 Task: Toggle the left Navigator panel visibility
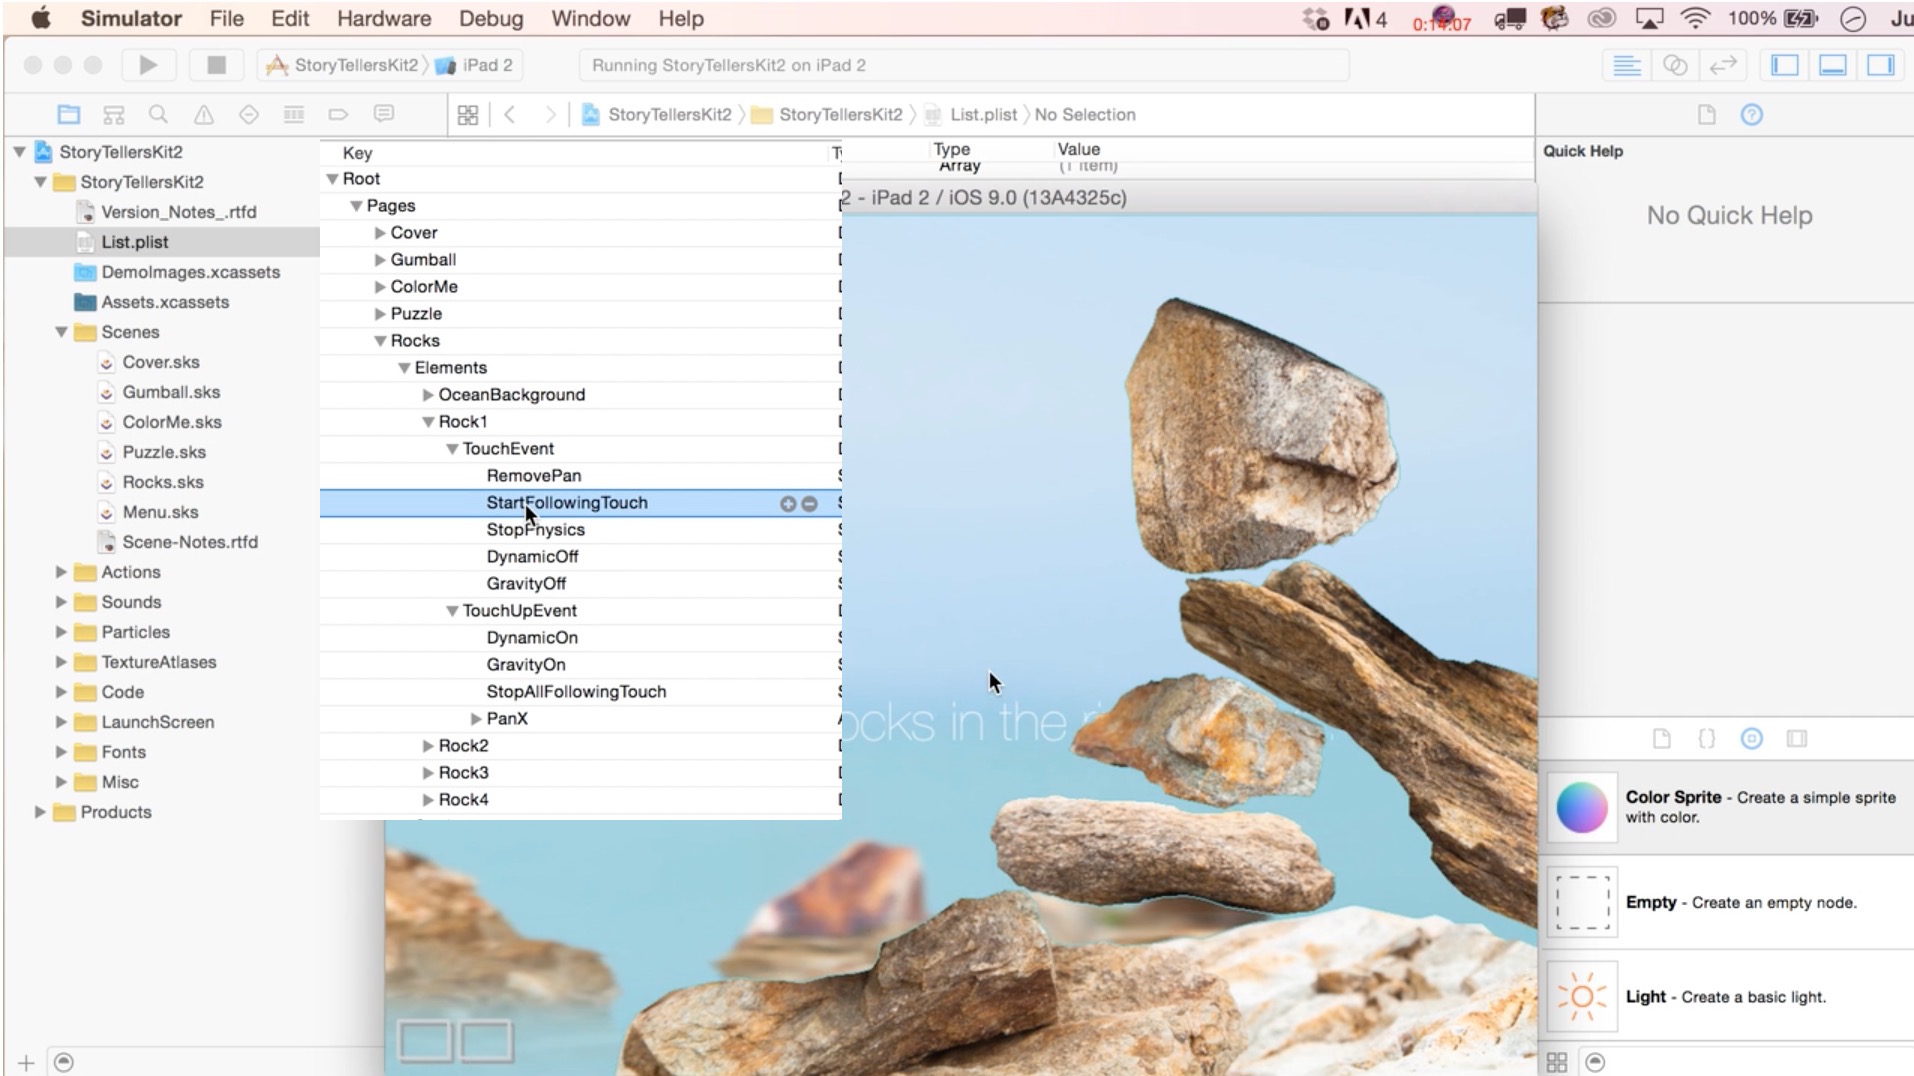click(1785, 66)
